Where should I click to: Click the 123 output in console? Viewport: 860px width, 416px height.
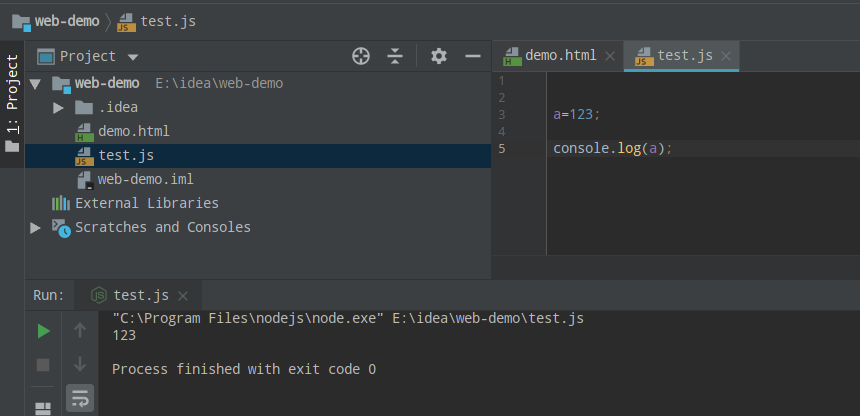(x=124, y=335)
